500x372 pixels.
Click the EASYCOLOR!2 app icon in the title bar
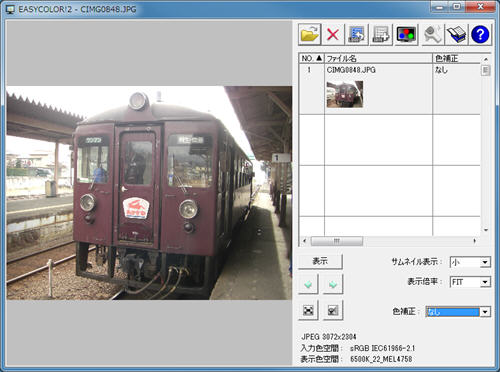click(x=10, y=9)
